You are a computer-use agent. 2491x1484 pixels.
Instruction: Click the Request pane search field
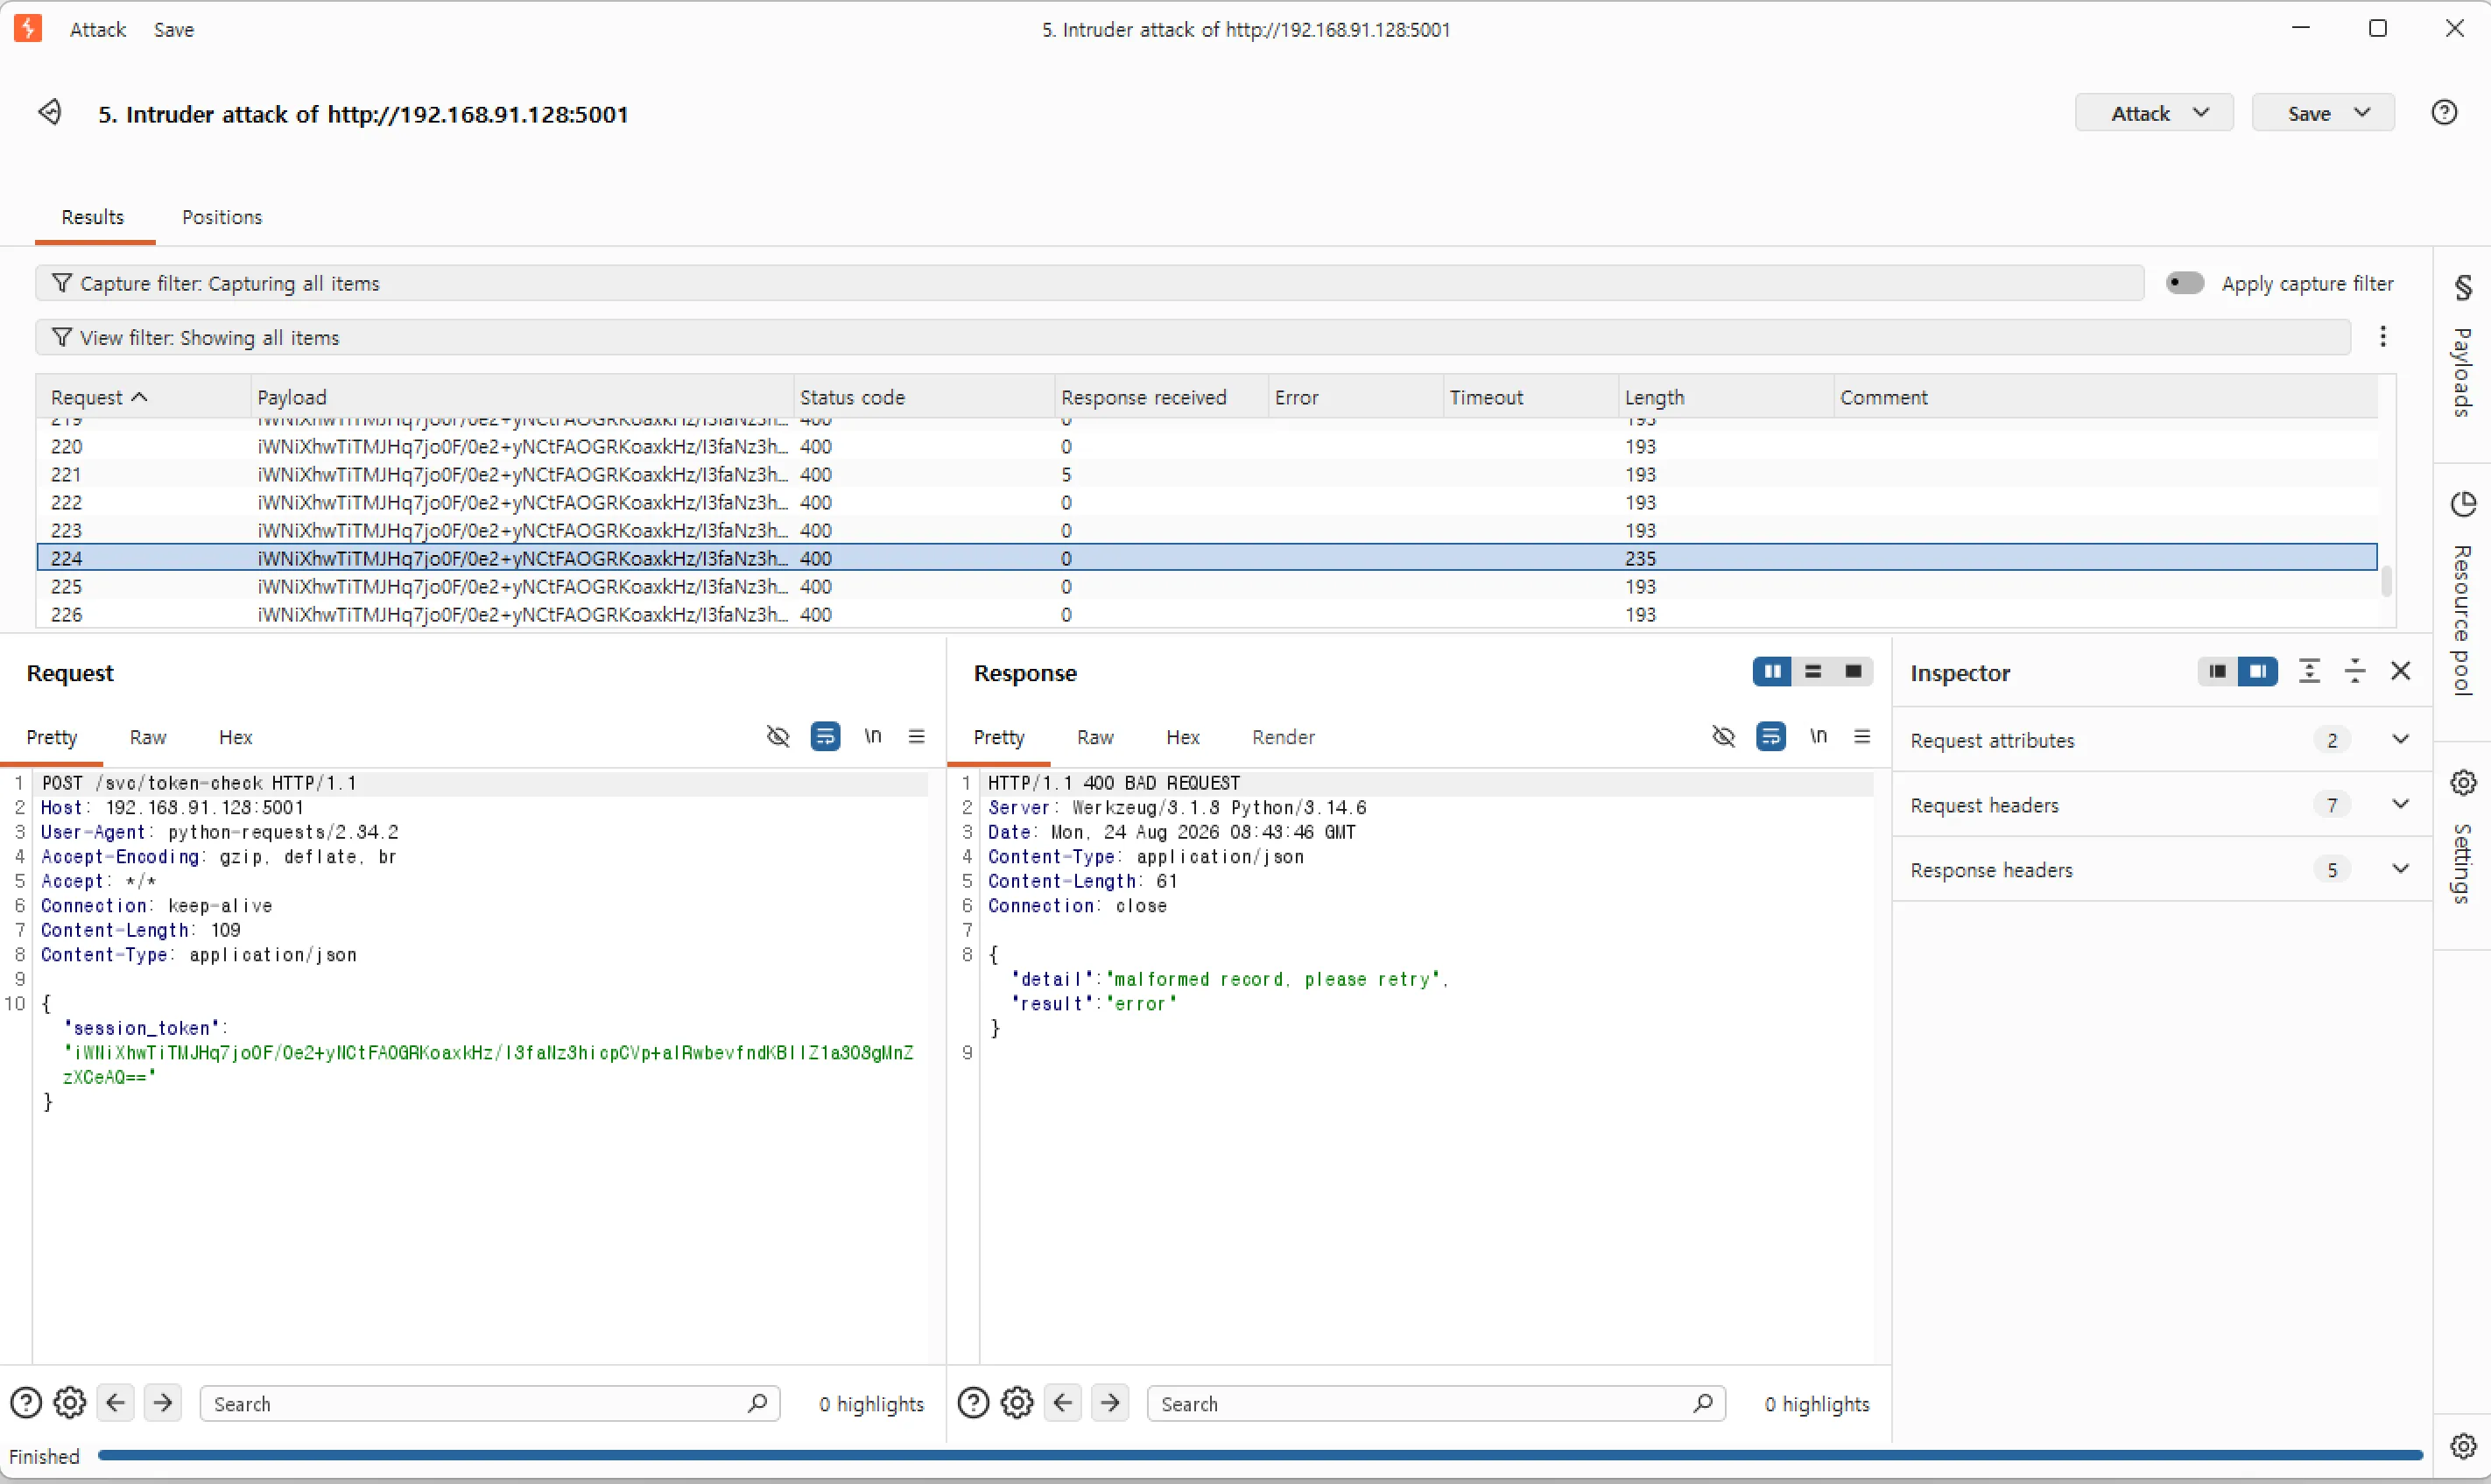click(490, 1403)
